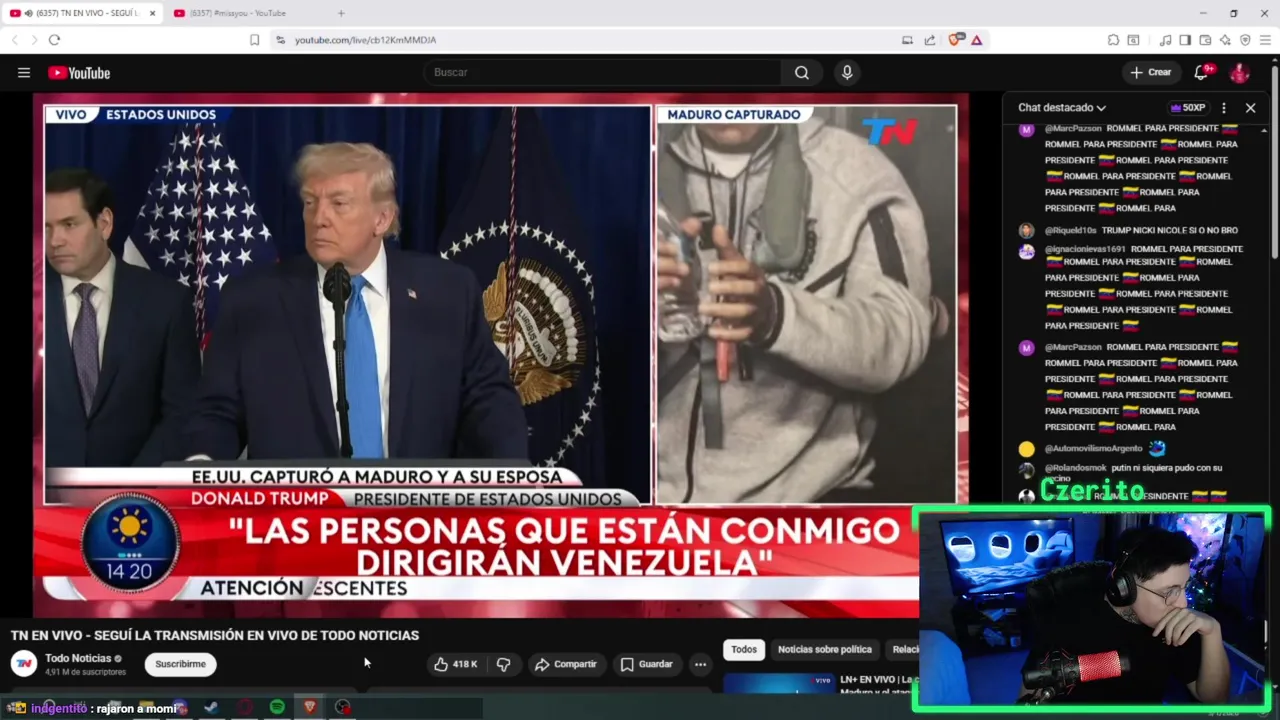The width and height of the screenshot is (1280, 720).
Task: Open the account avatar menu
Action: point(1240,72)
